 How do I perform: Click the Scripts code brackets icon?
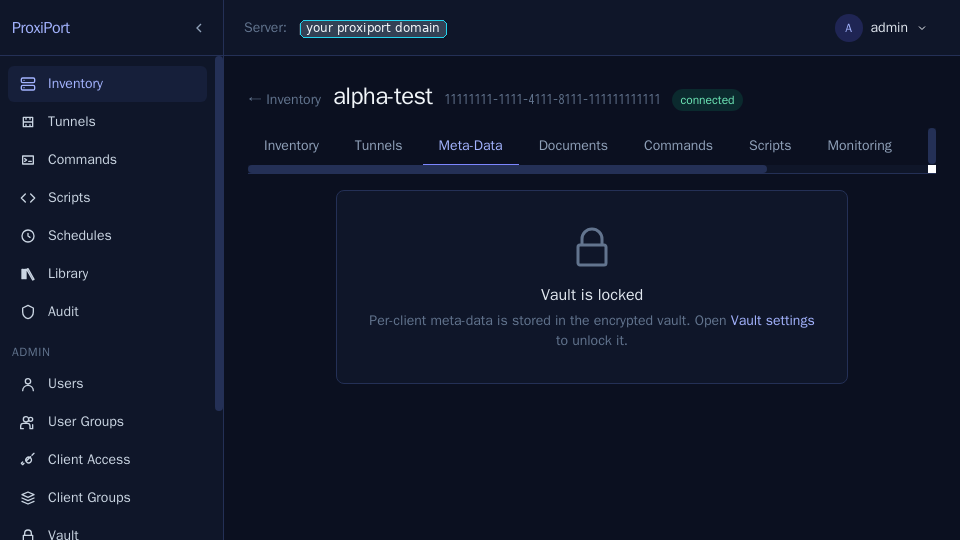(x=28, y=198)
